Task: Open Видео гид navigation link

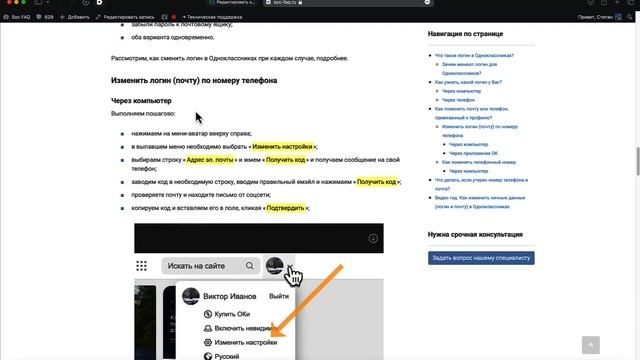Action: point(480,202)
